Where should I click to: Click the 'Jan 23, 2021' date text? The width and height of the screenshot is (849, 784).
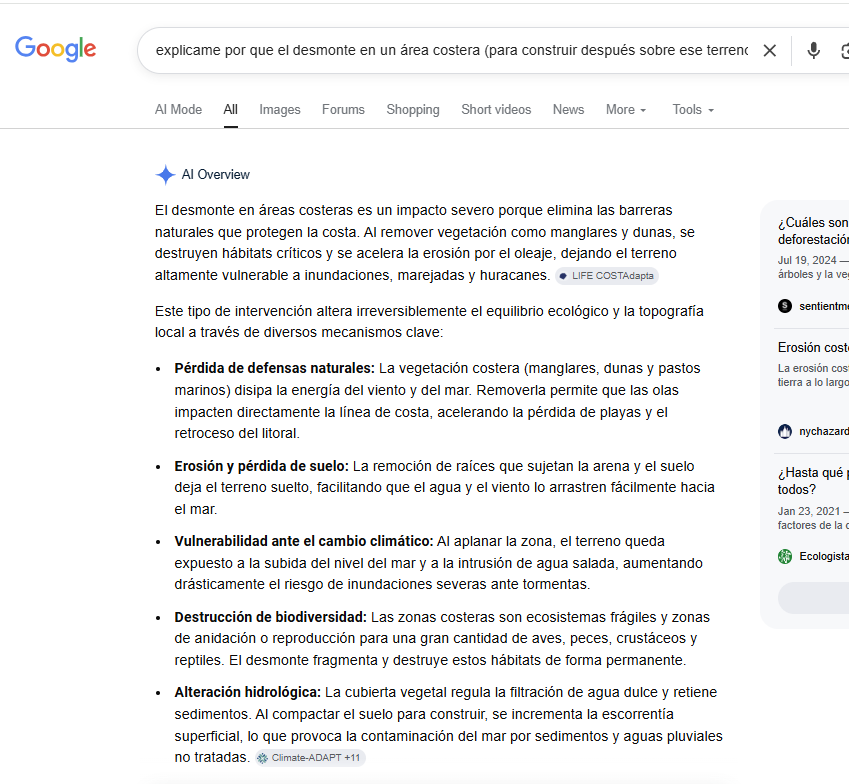coord(808,511)
